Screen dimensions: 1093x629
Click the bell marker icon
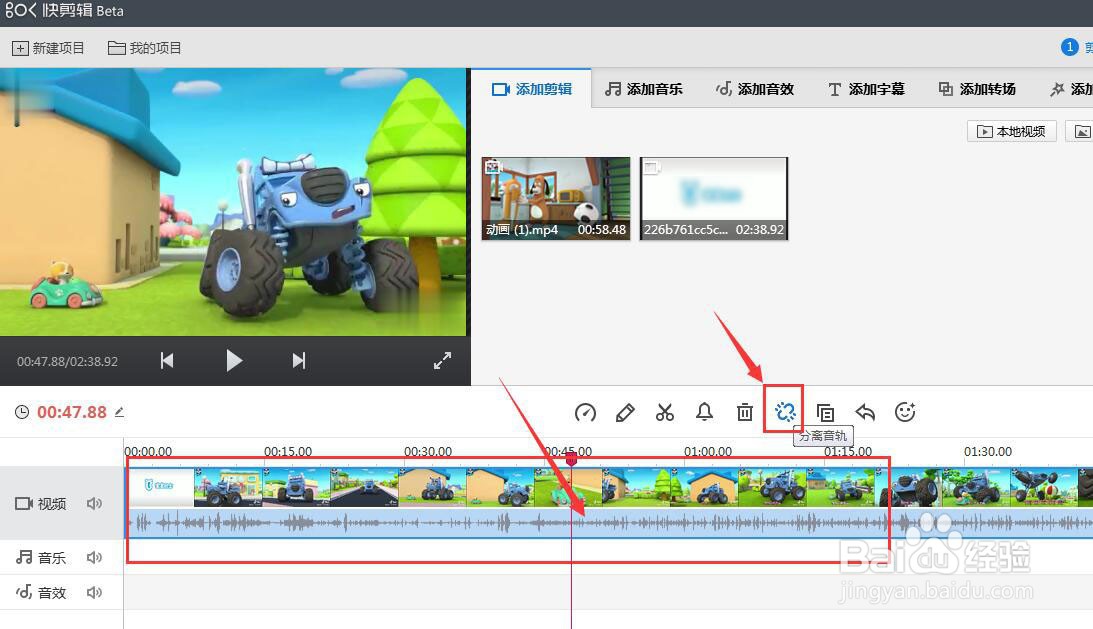tap(705, 412)
